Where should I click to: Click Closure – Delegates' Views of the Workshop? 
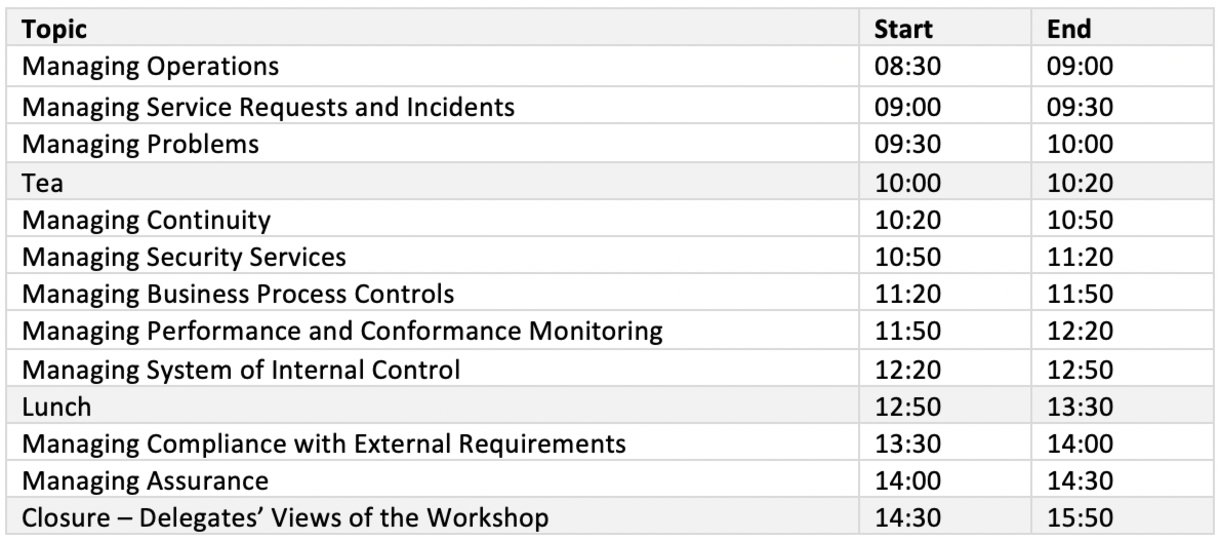point(285,518)
